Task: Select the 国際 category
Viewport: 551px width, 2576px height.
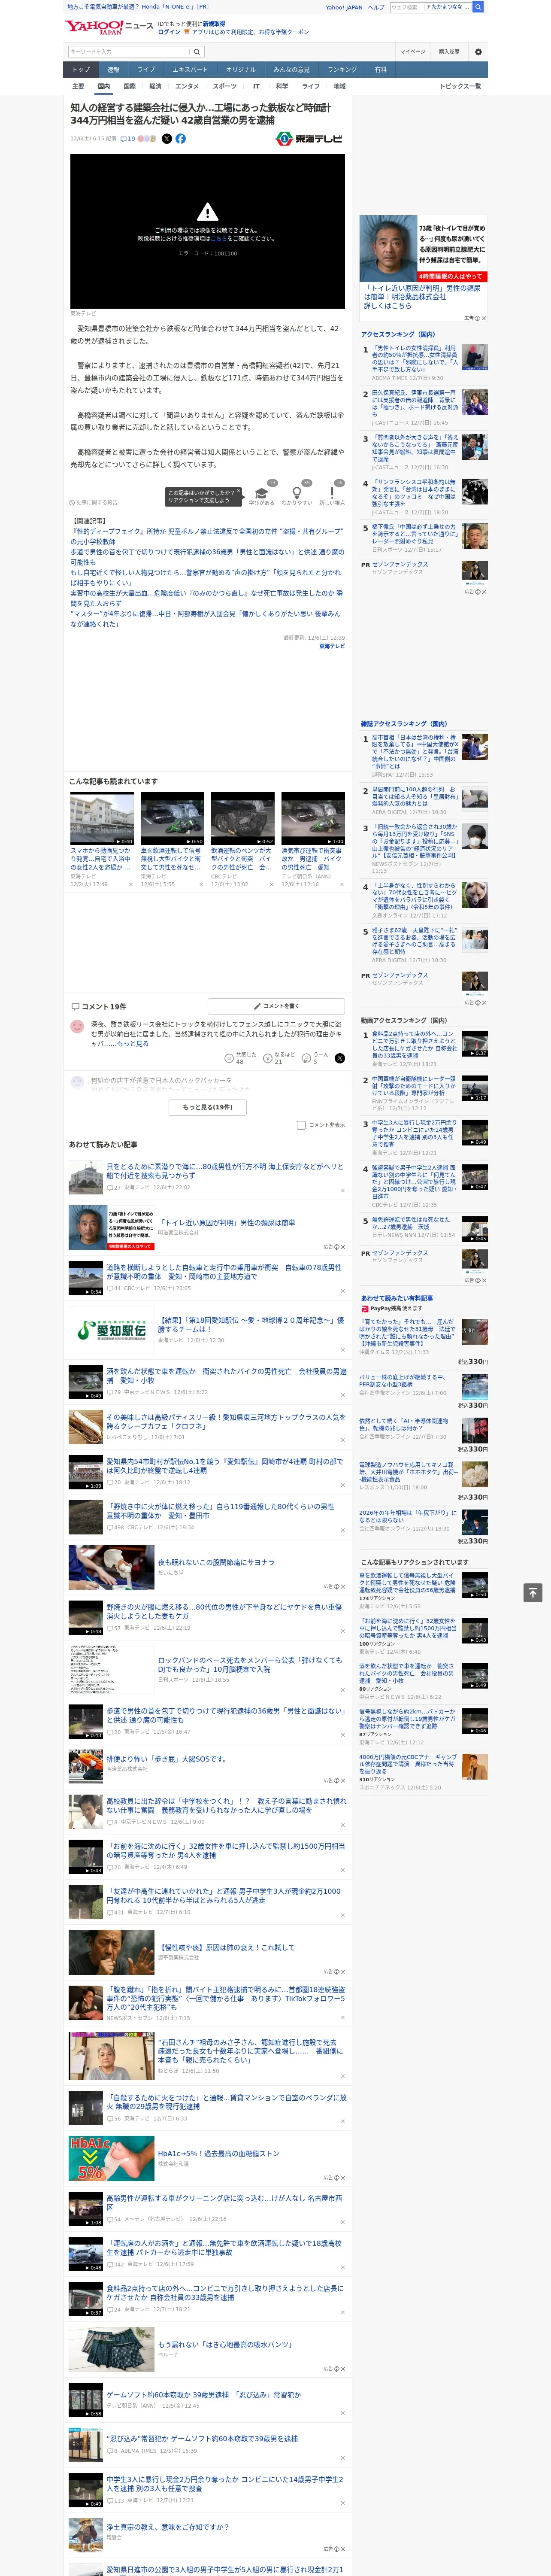Action: [129, 86]
